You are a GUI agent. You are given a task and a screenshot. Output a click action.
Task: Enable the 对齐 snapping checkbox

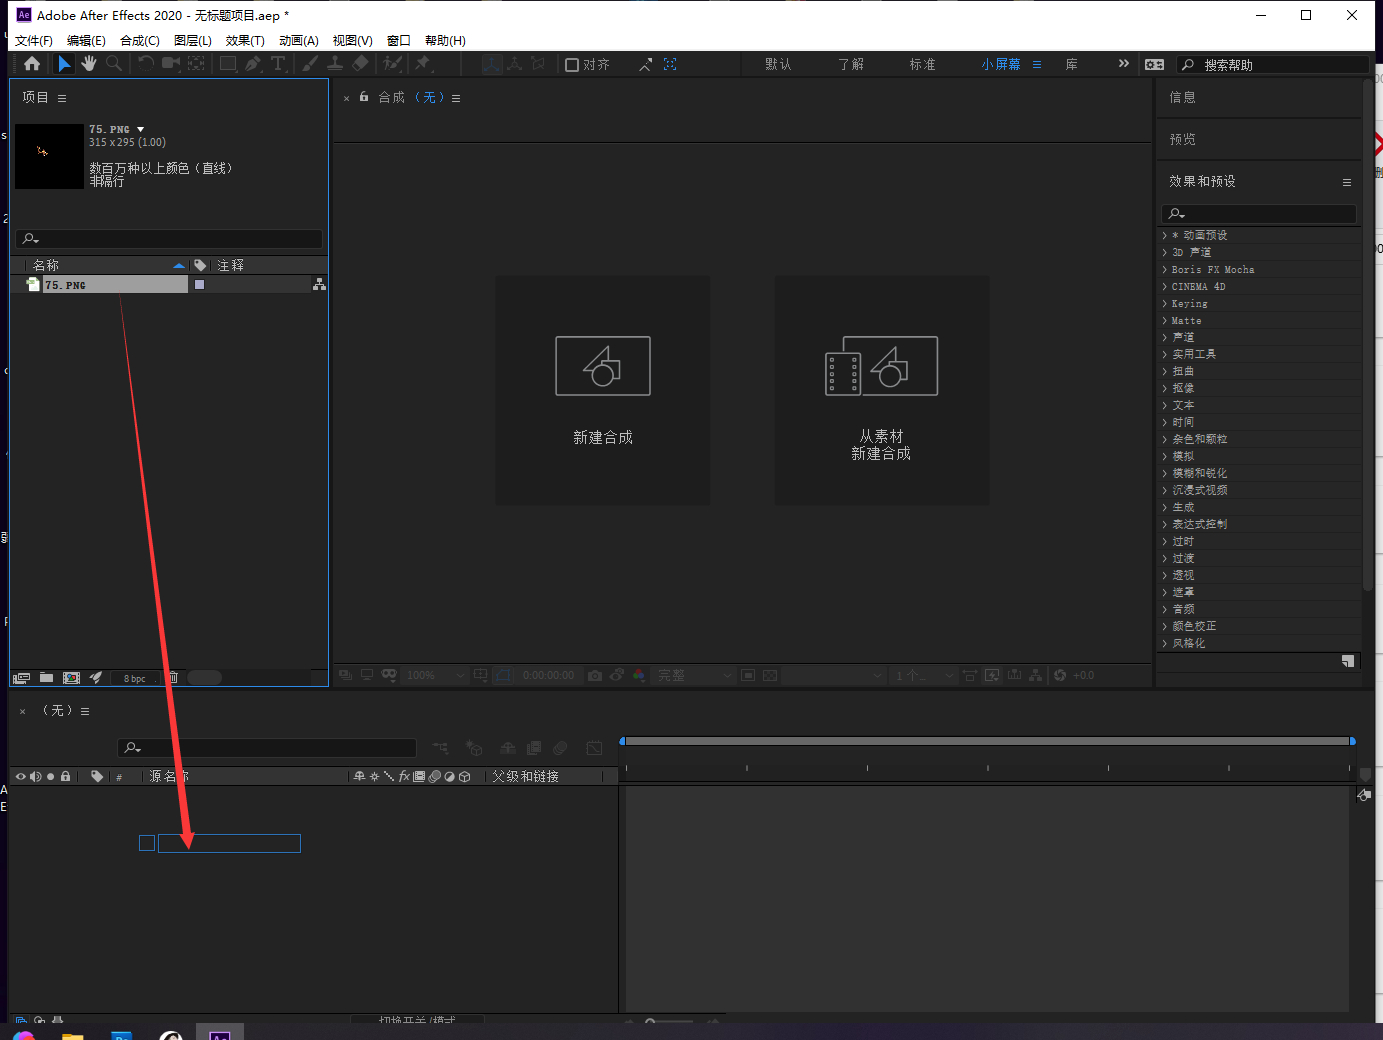tap(572, 65)
